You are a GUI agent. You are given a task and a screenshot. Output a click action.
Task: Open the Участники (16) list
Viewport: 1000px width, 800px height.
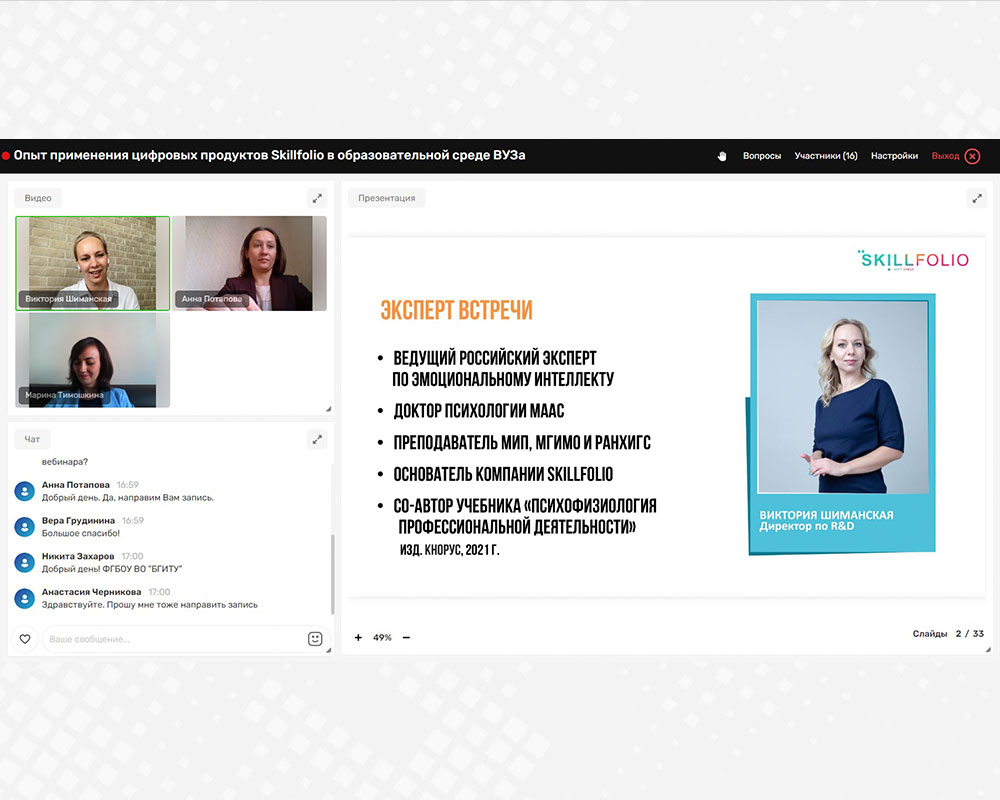click(826, 156)
